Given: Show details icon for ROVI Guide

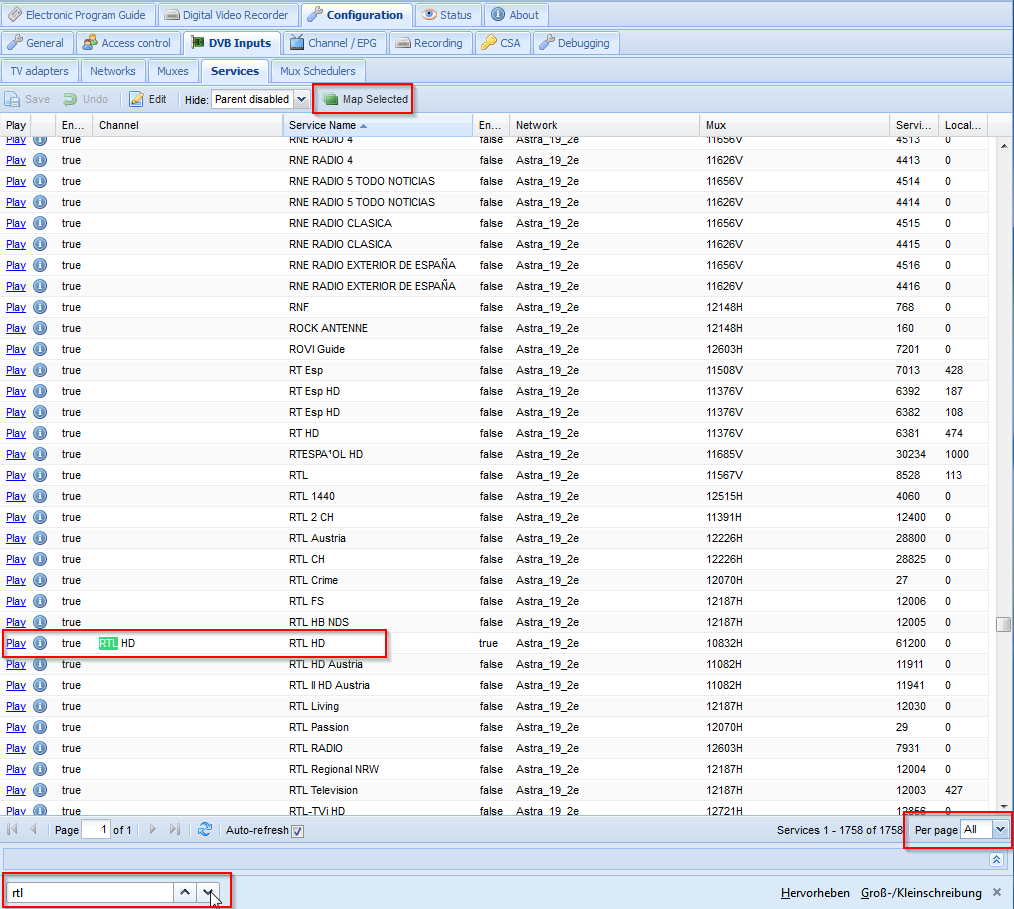Looking at the screenshot, I should click(40, 349).
